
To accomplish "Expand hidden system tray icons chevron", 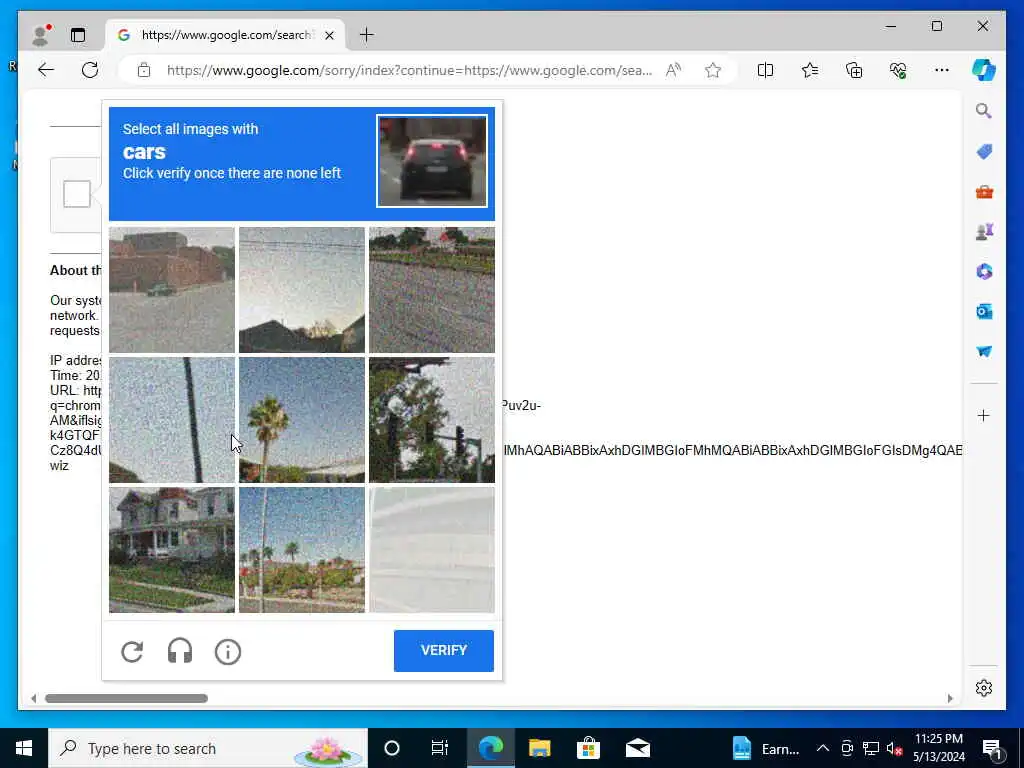I will (823, 748).
